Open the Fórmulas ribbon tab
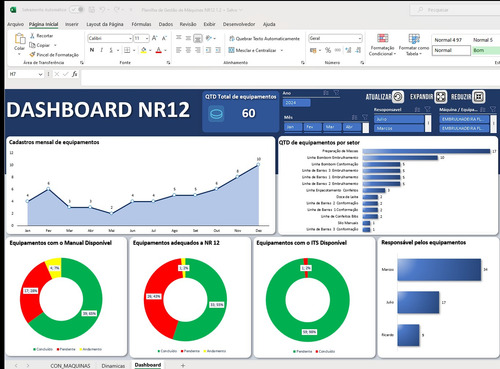This screenshot has height=369, width=500. (141, 24)
